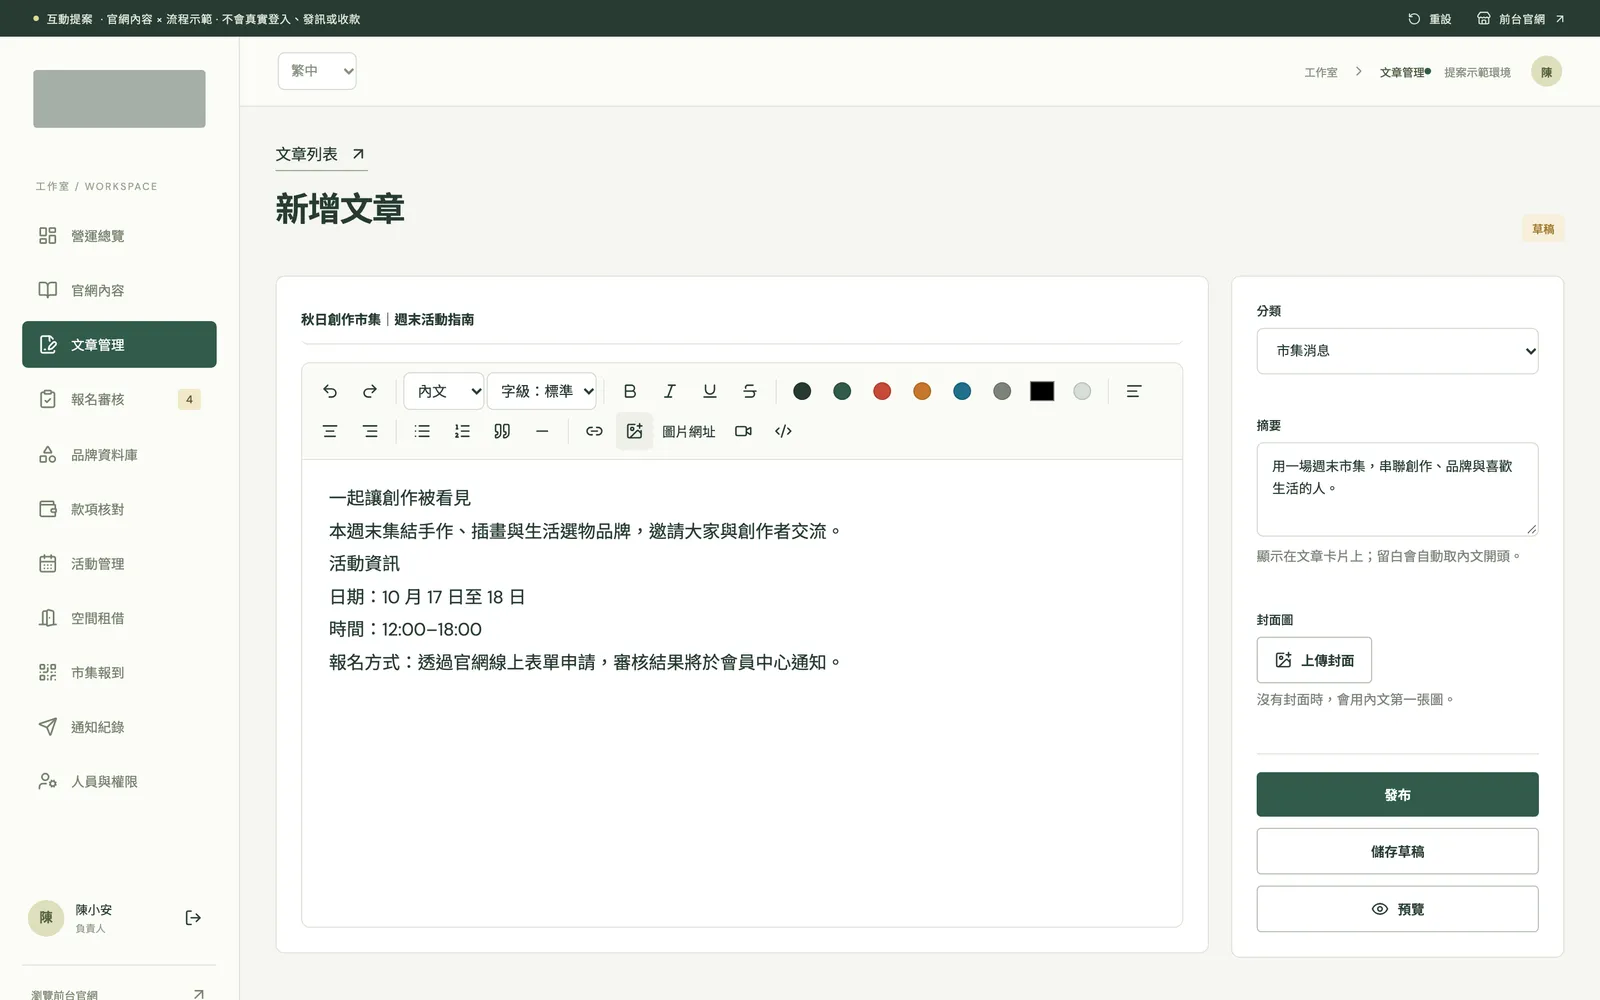This screenshot has height=1000, width=1600.
Task: Click the 草稿 status badge
Action: coord(1543,229)
